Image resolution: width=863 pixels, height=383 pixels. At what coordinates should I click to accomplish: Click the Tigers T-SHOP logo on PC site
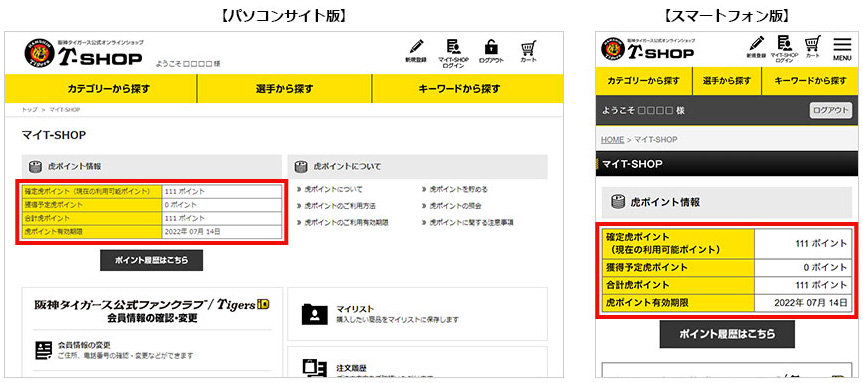83,53
